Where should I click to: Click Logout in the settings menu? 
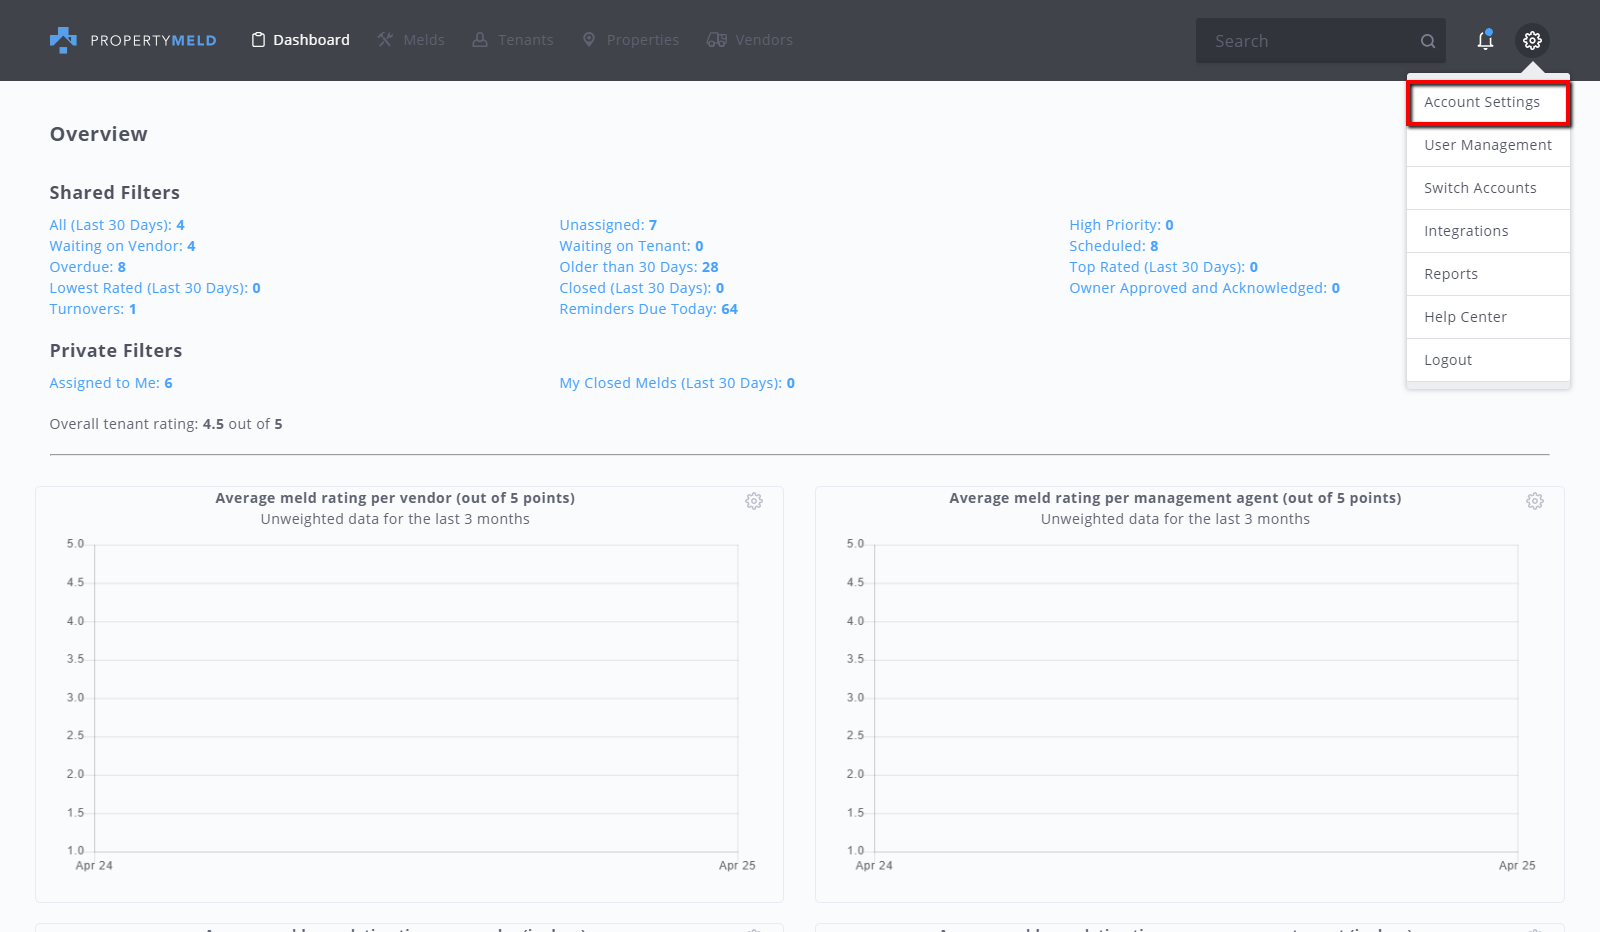[x=1447, y=360]
